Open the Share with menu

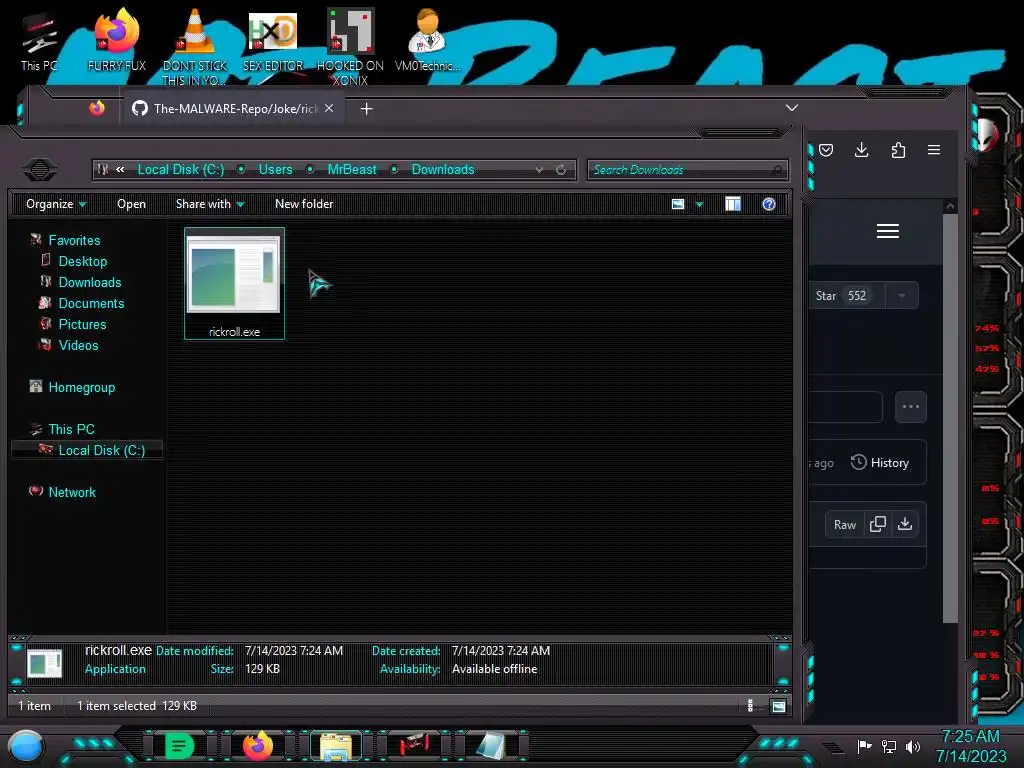coord(210,204)
